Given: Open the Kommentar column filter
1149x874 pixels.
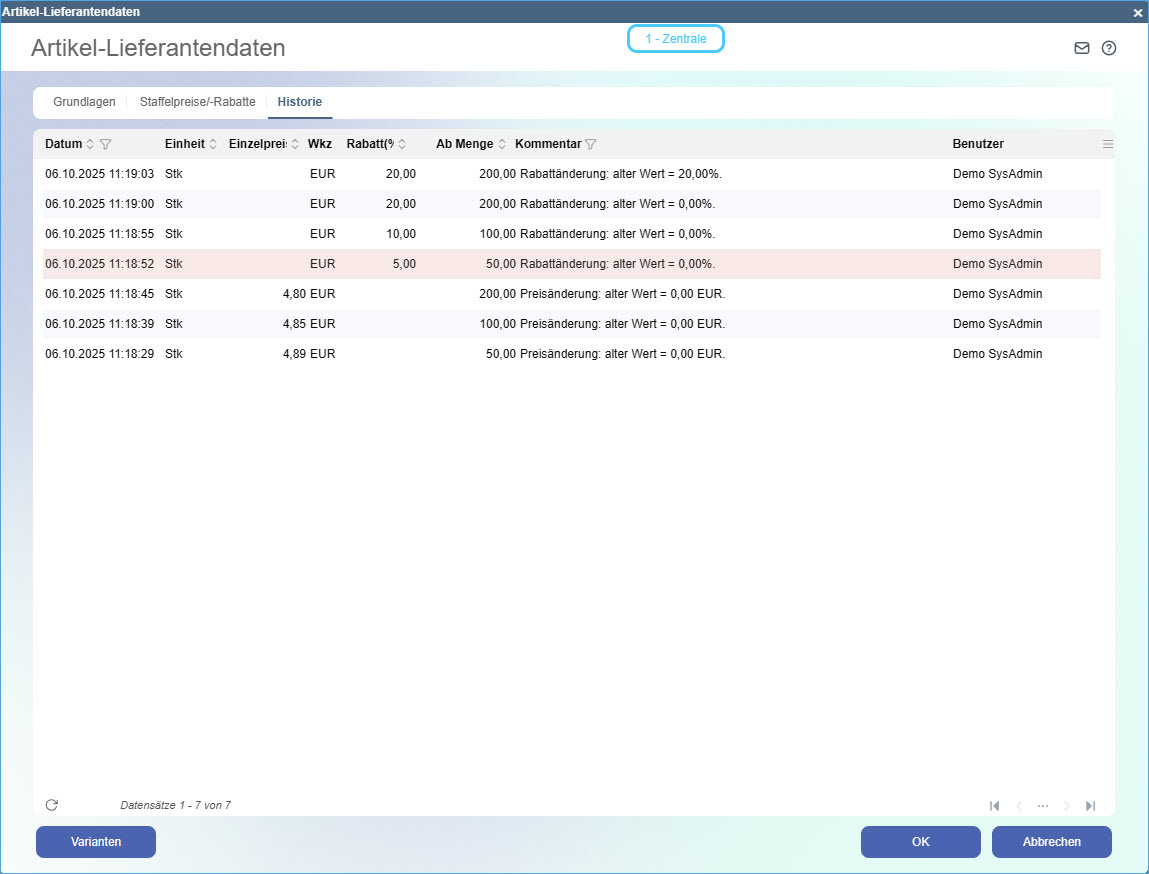Looking at the screenshot, I should (590, 144).
